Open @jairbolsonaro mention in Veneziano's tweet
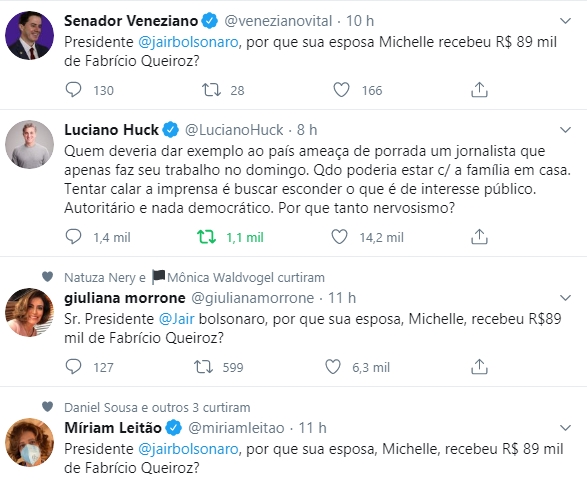Viewport: 587px width, 481px height. click(x=188, y=42)
